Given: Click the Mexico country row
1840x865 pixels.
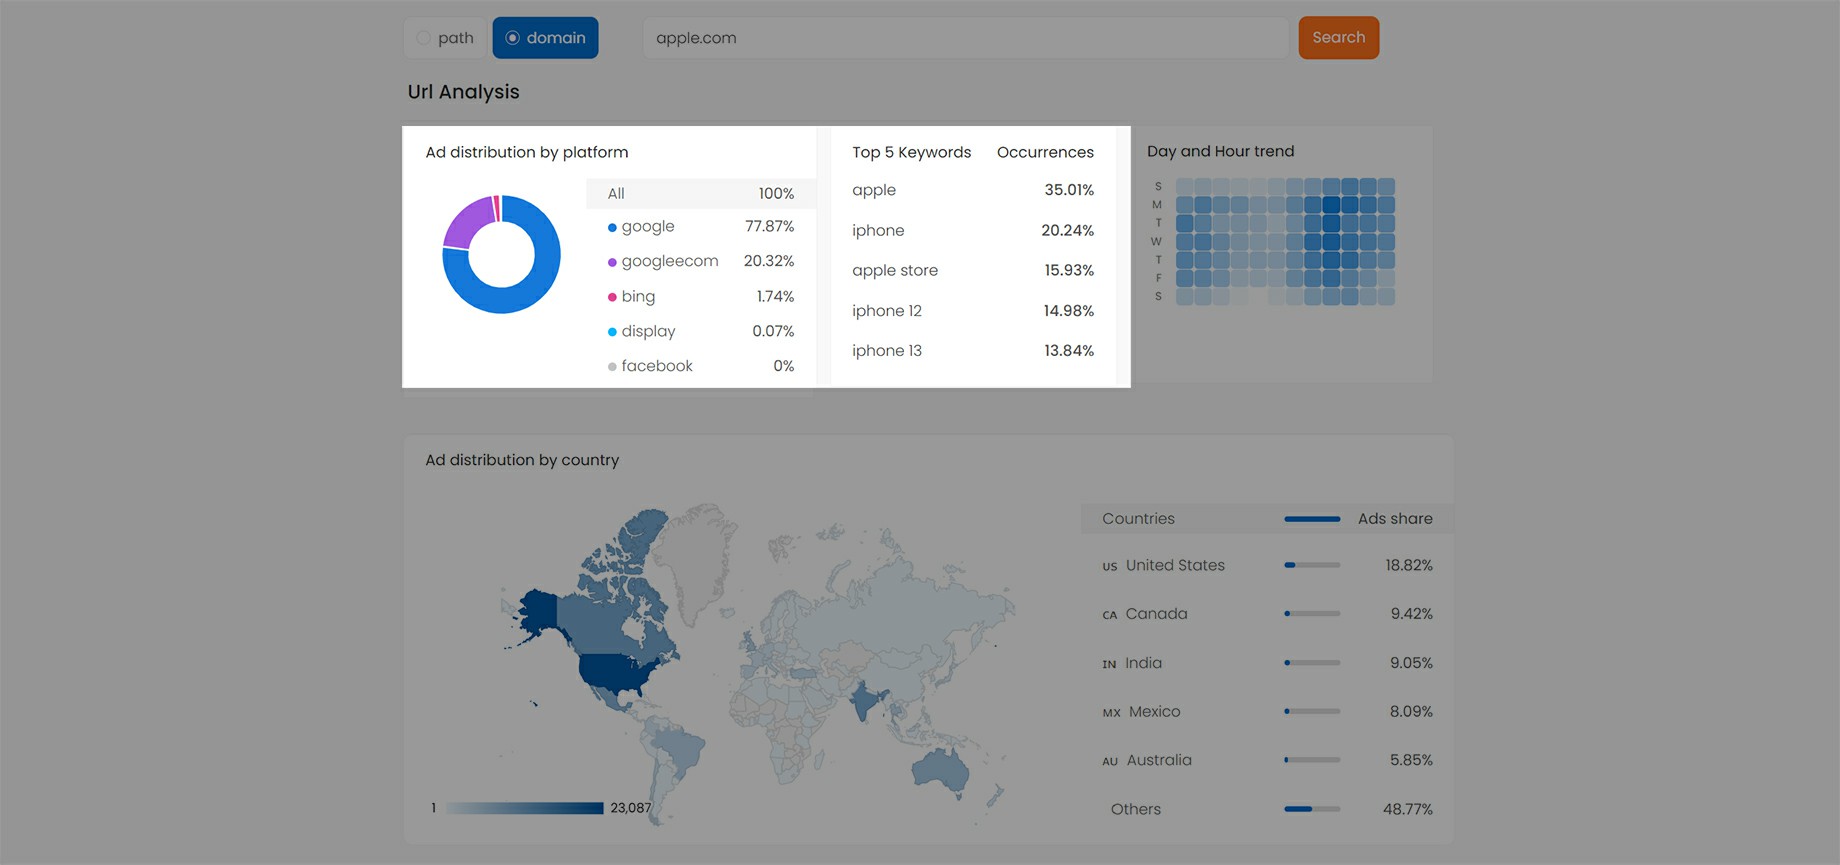Looking at the screenshot, I should pos(1267,712).
